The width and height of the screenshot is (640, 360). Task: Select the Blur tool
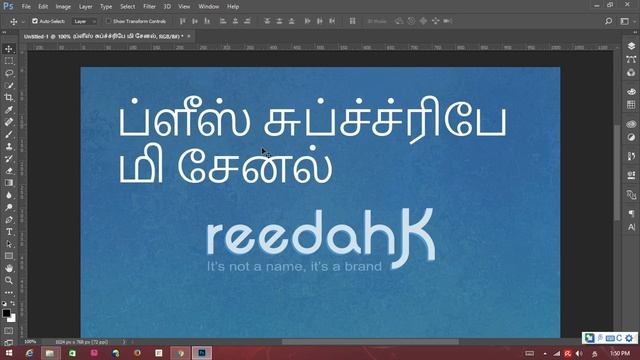9,195
